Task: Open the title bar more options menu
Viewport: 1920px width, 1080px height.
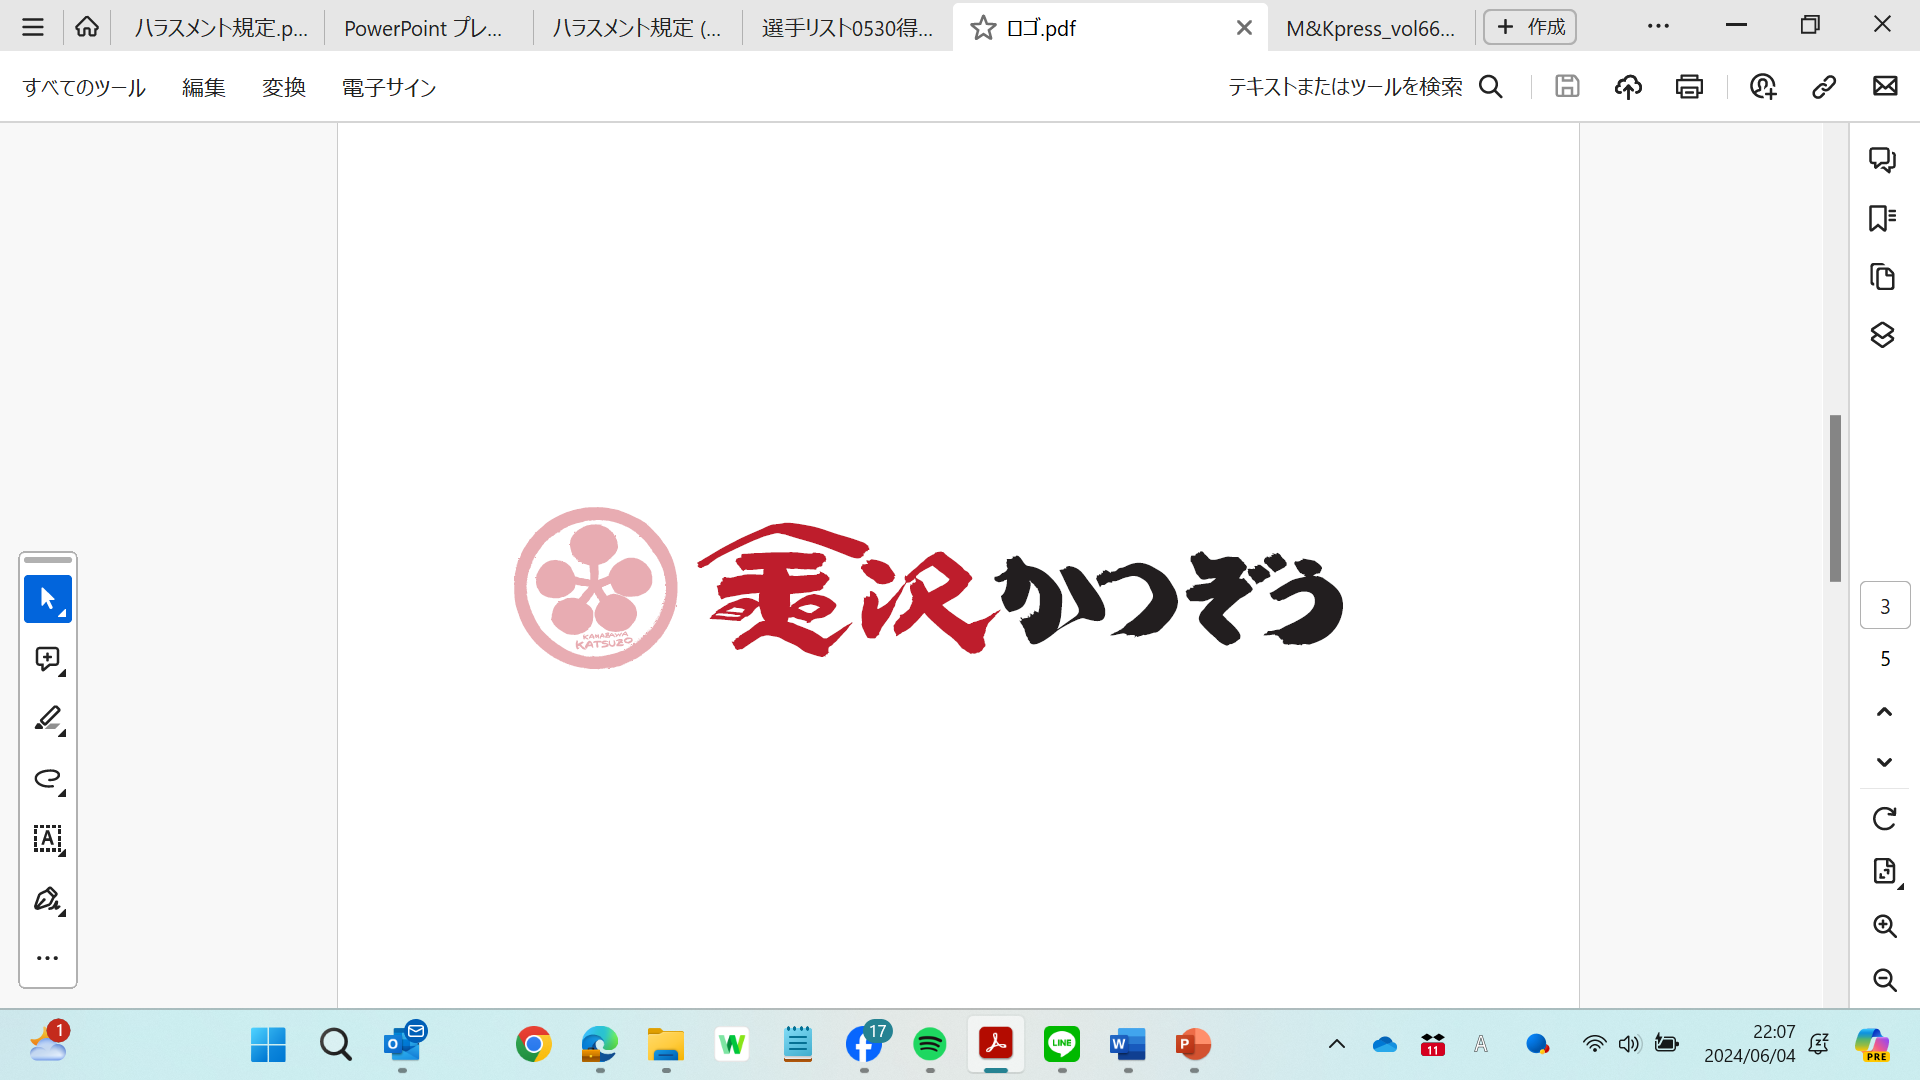Action: [x=1658, y=26]
